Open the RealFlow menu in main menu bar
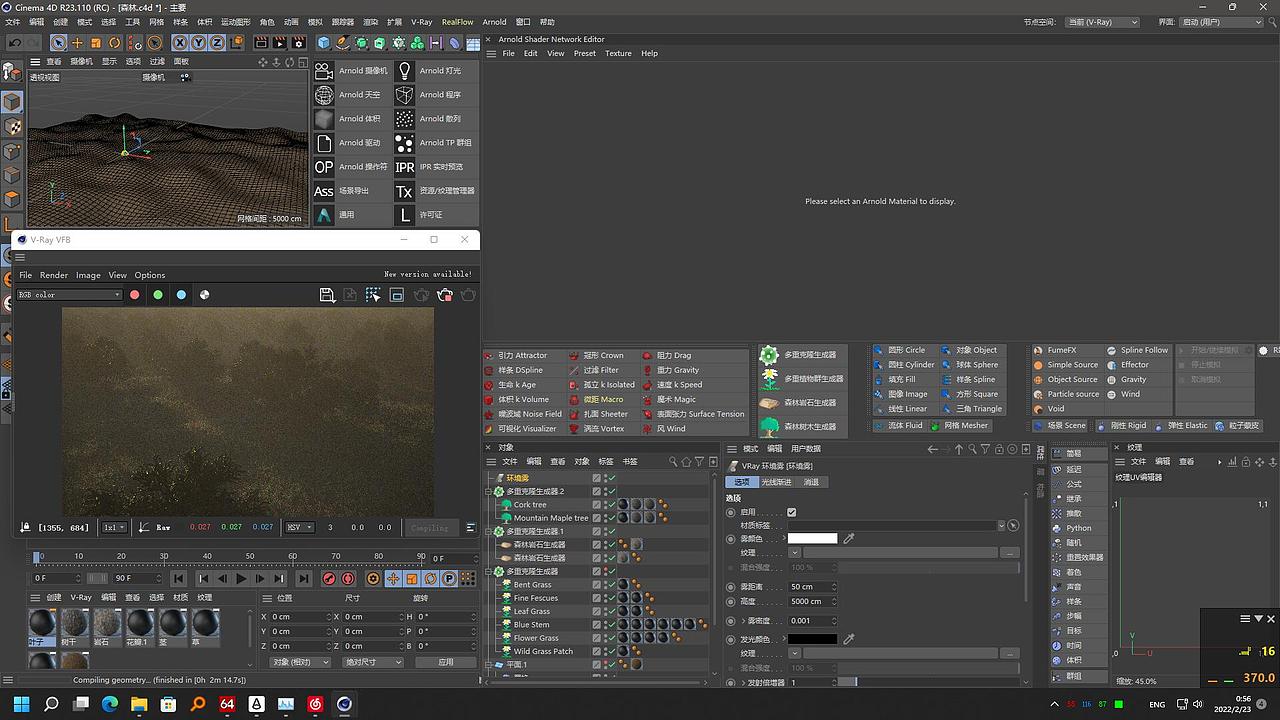1280x720 pixels. (458, 21)
